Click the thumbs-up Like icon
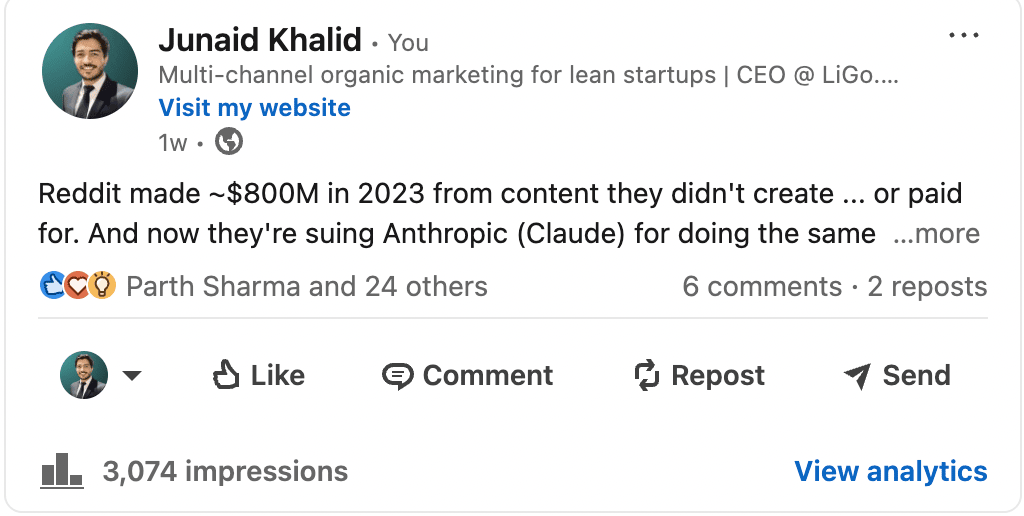The height and width of the screenshot is (516, 1024). tap(226, 375)
